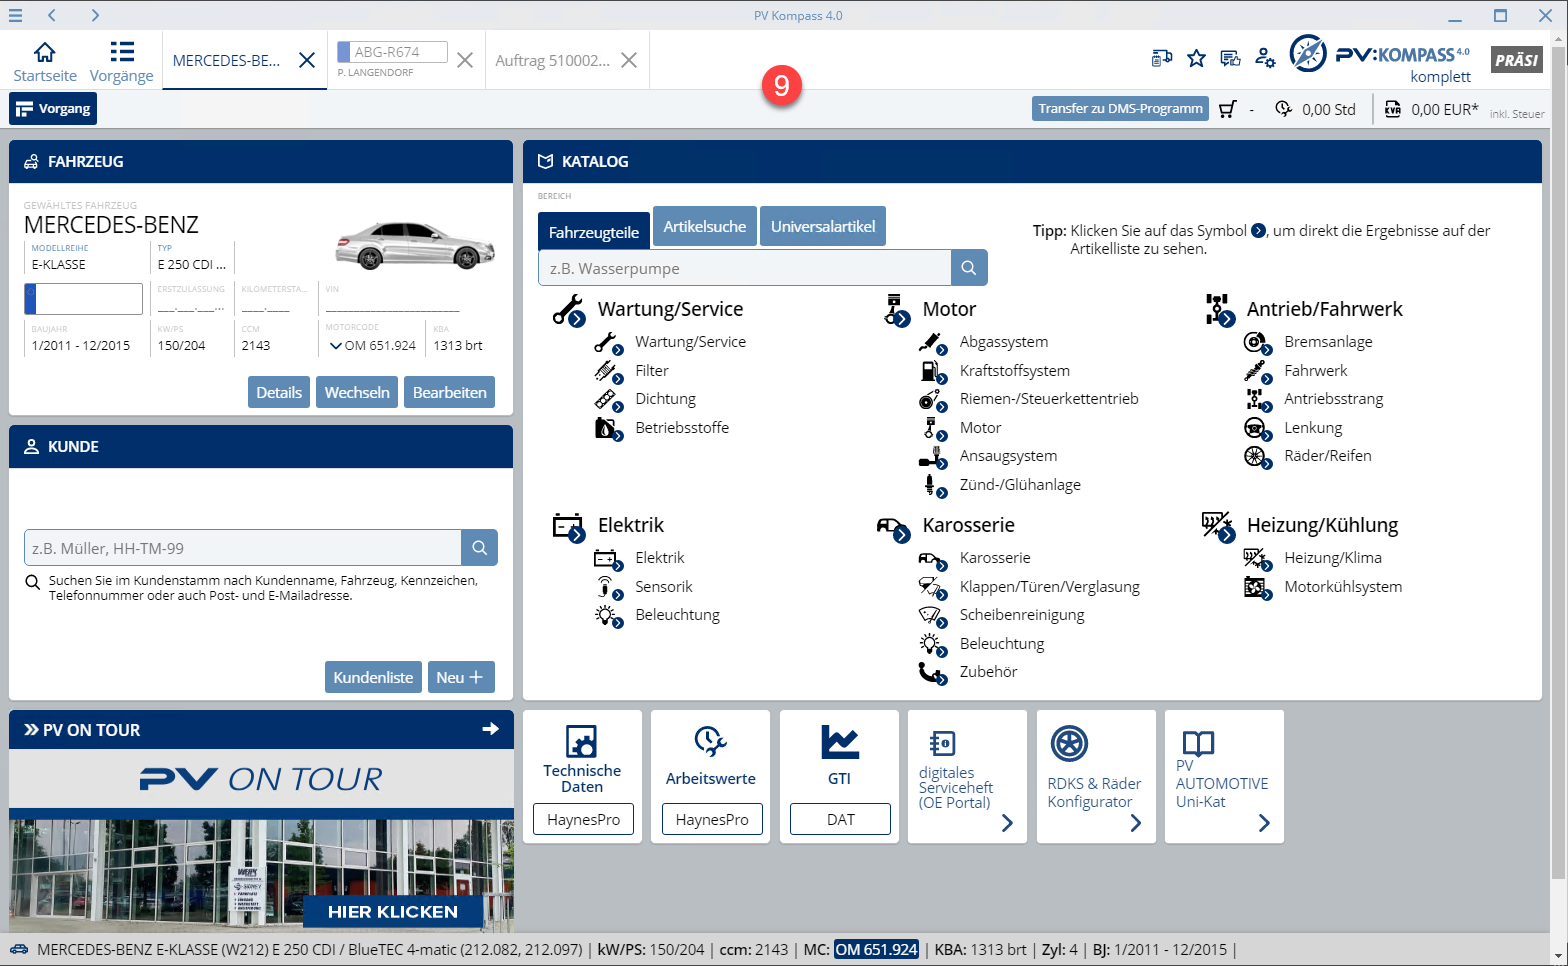The image size is (1568, 966).
Task: Click the Wartung/Service heading wrench icon
Action: pyautogui.click(x=568, y=310)
